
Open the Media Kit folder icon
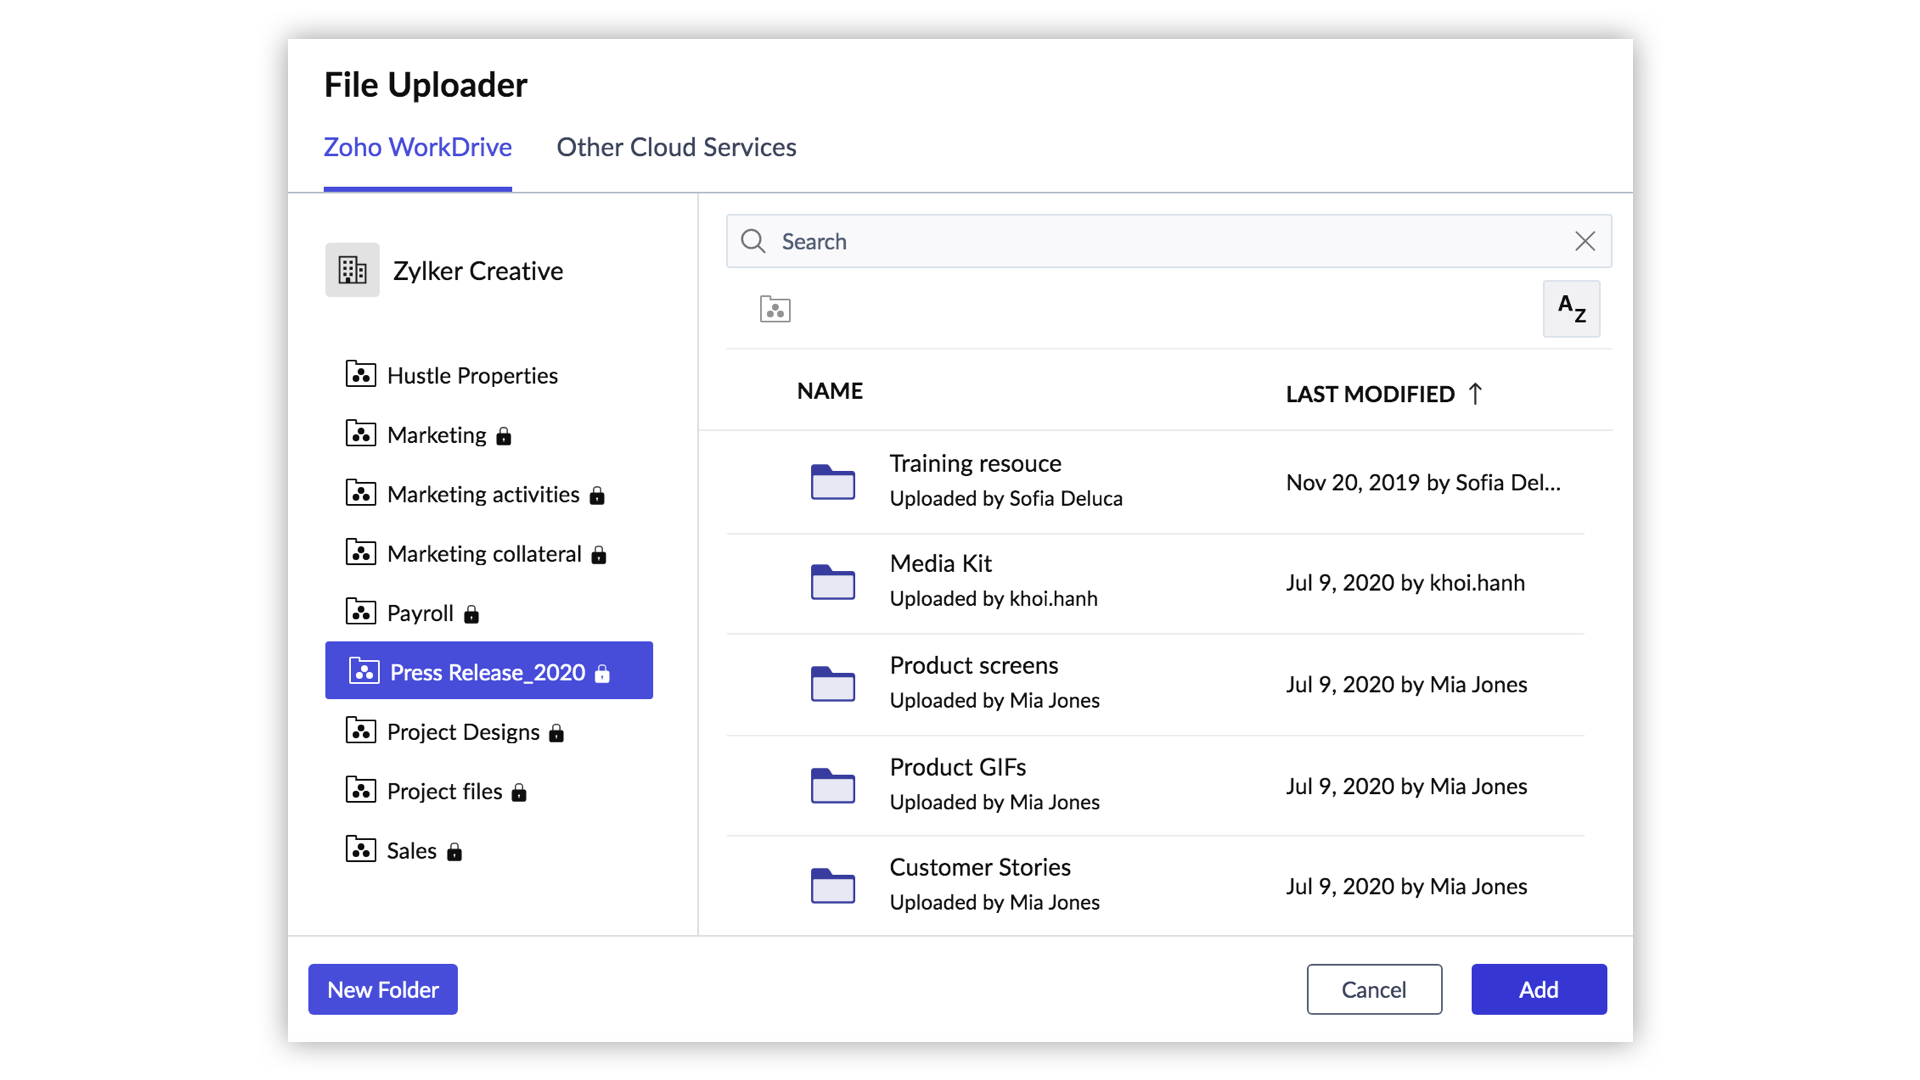(832, 582)
